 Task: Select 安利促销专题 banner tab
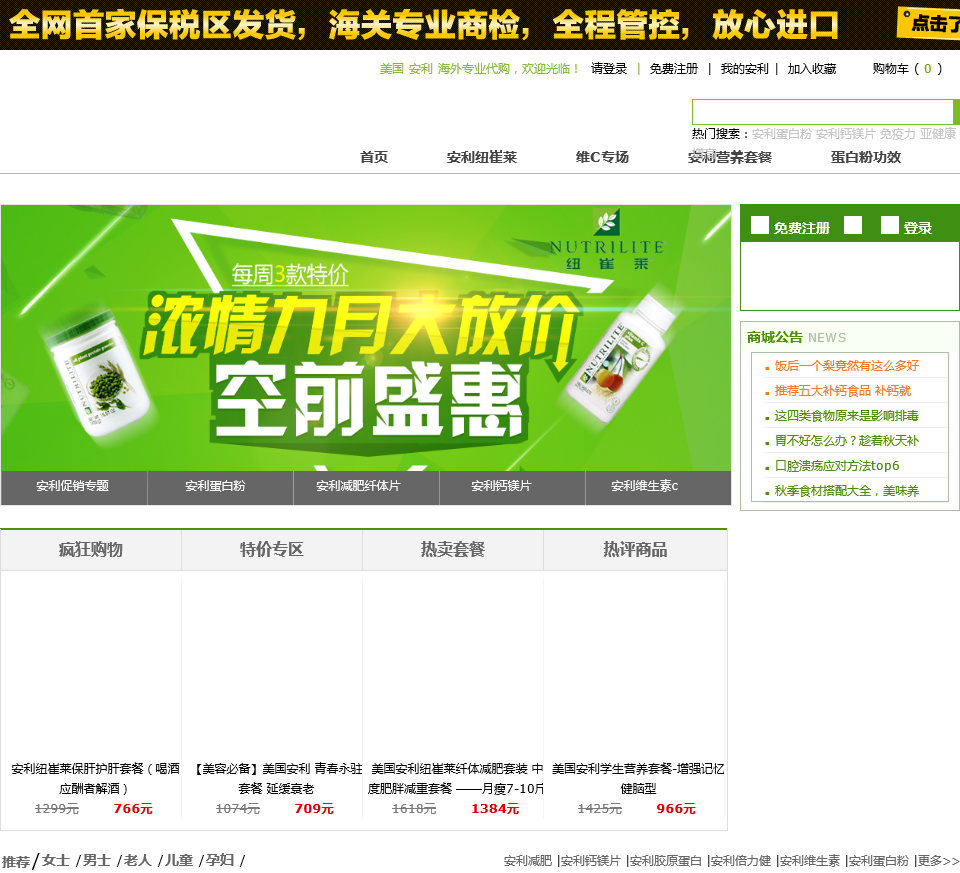point(73,487)
